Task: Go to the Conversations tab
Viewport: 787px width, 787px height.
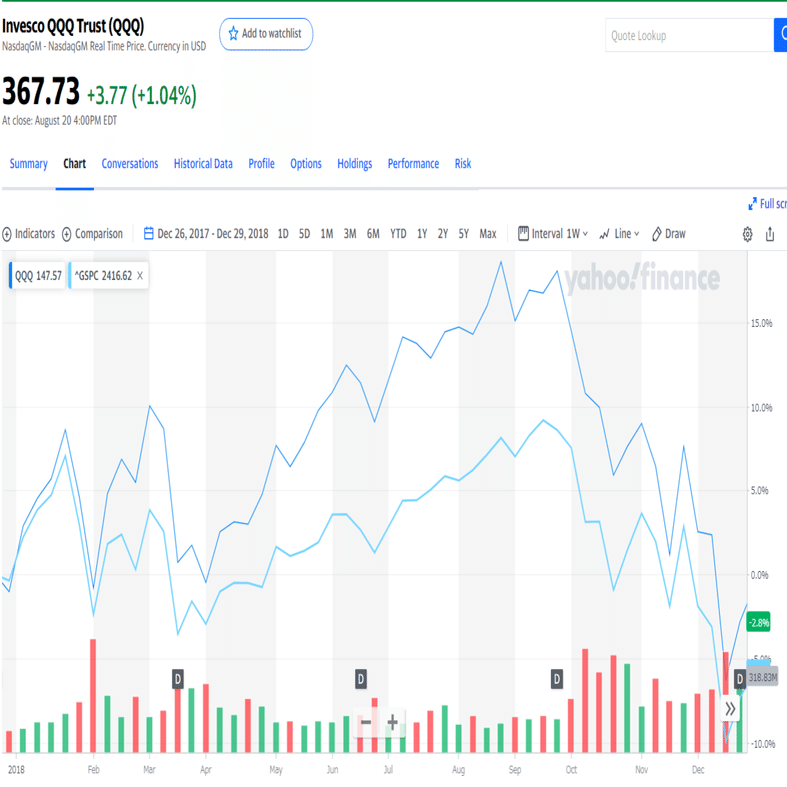Action: point(129,164)
